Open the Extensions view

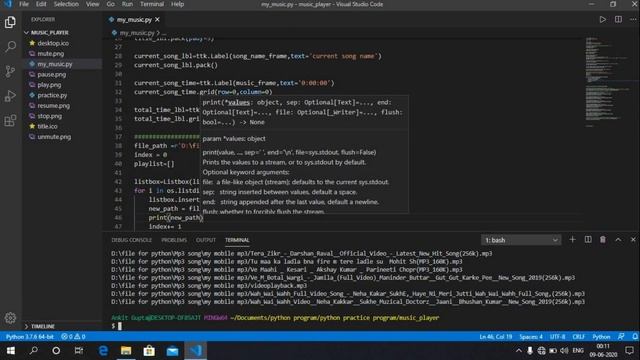pyautogui.click(x=10, y=121)
